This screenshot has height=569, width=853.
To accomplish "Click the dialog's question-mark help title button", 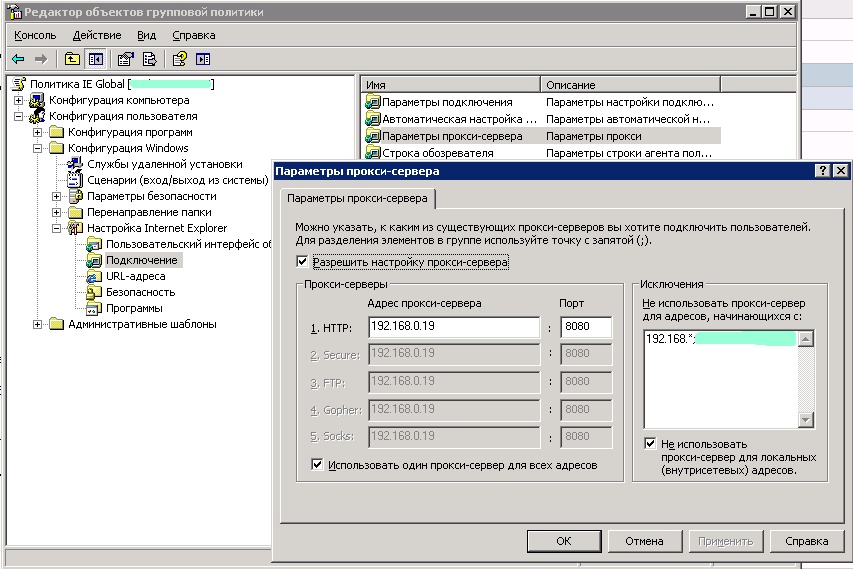I will pyautogui.click(x=823, y=171).
